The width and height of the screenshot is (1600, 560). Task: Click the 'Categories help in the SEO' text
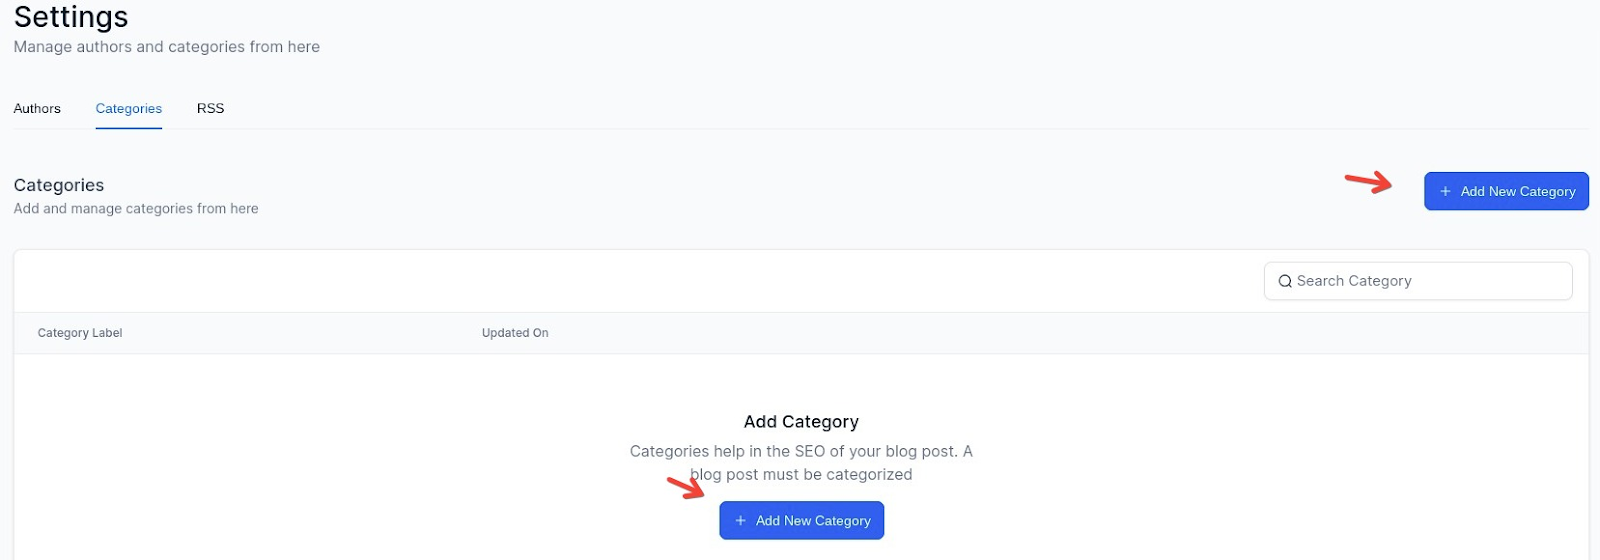click(801, 451)
